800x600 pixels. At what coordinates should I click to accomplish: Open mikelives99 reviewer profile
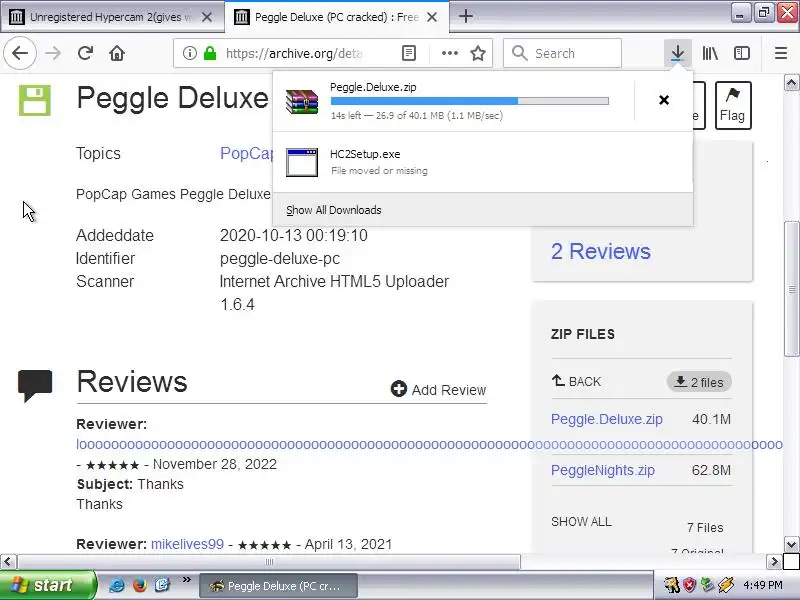point(187,544)
